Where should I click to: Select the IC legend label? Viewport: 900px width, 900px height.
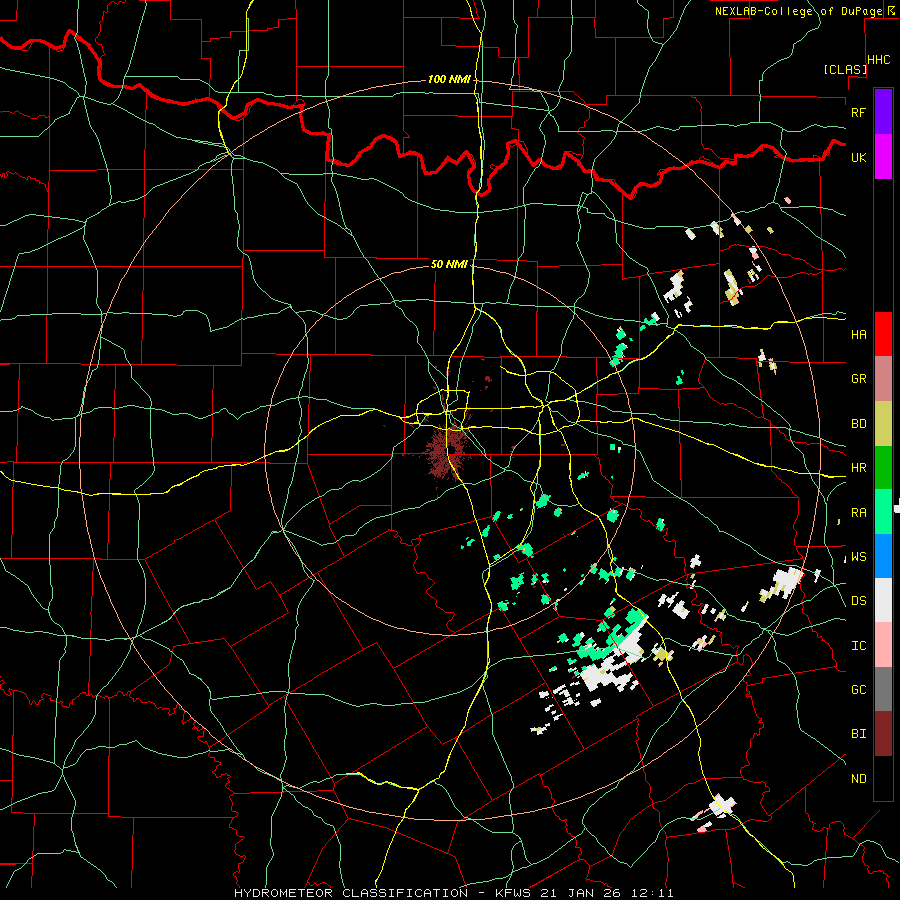tap(858, 646)
